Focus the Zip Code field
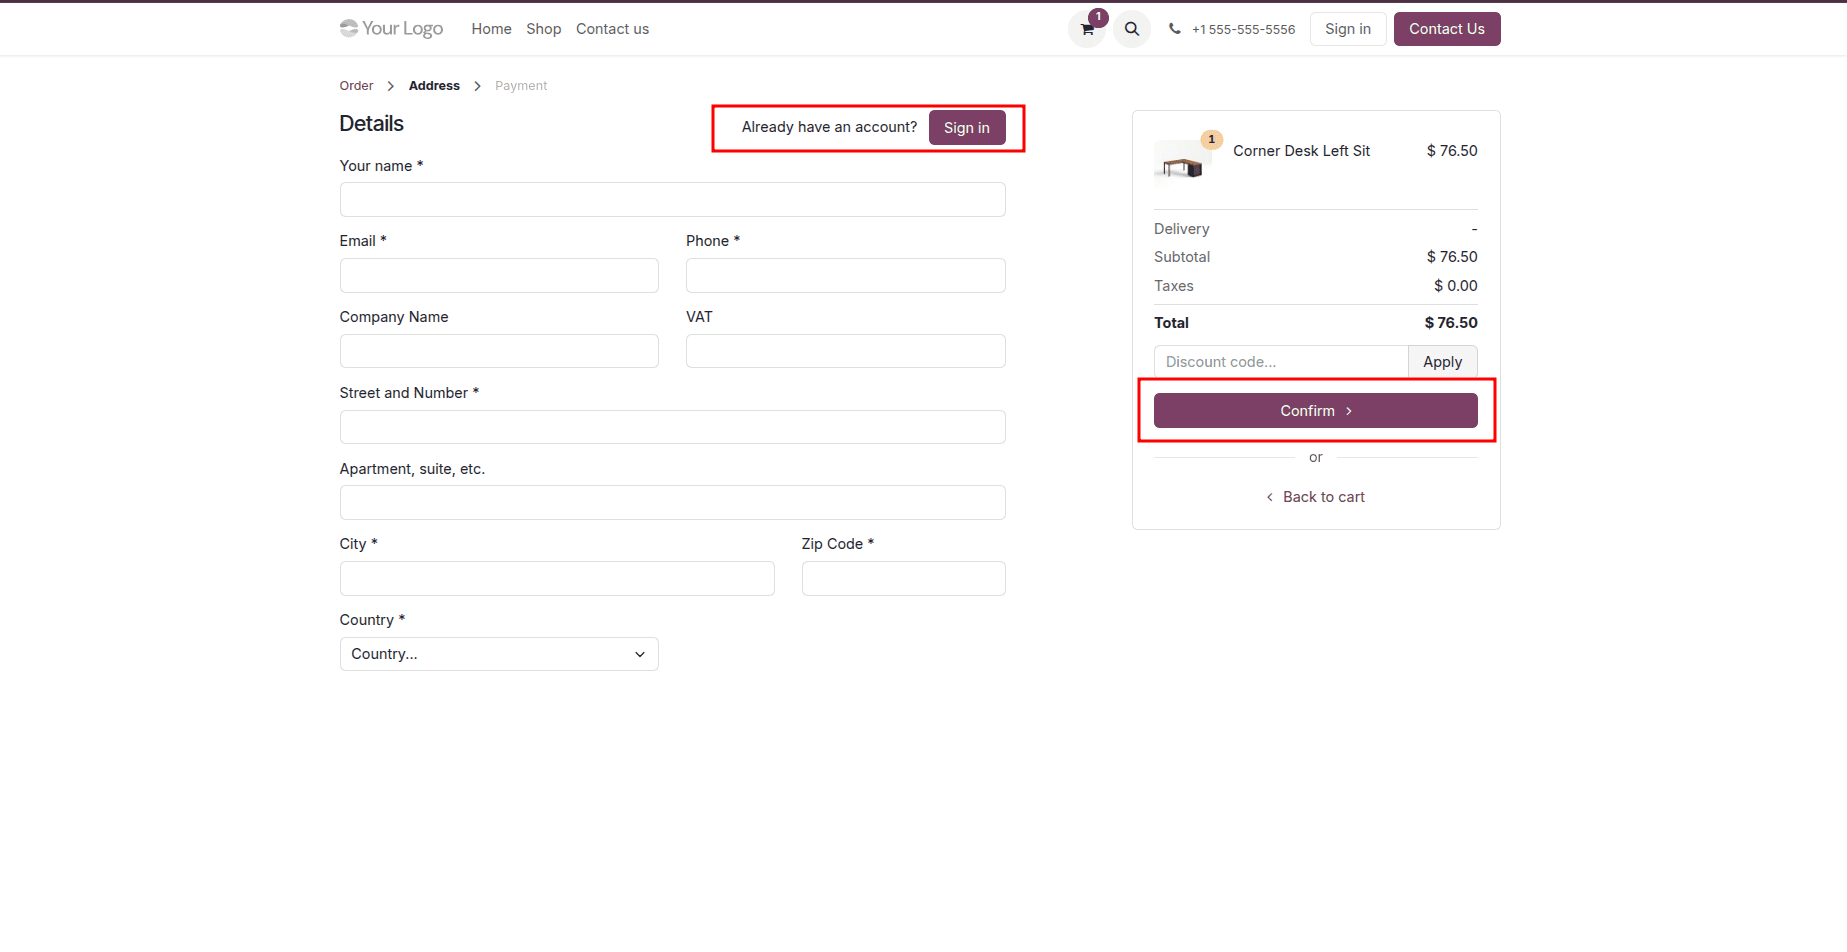Screen dimensions: 1847x952 tap(904, 578)
